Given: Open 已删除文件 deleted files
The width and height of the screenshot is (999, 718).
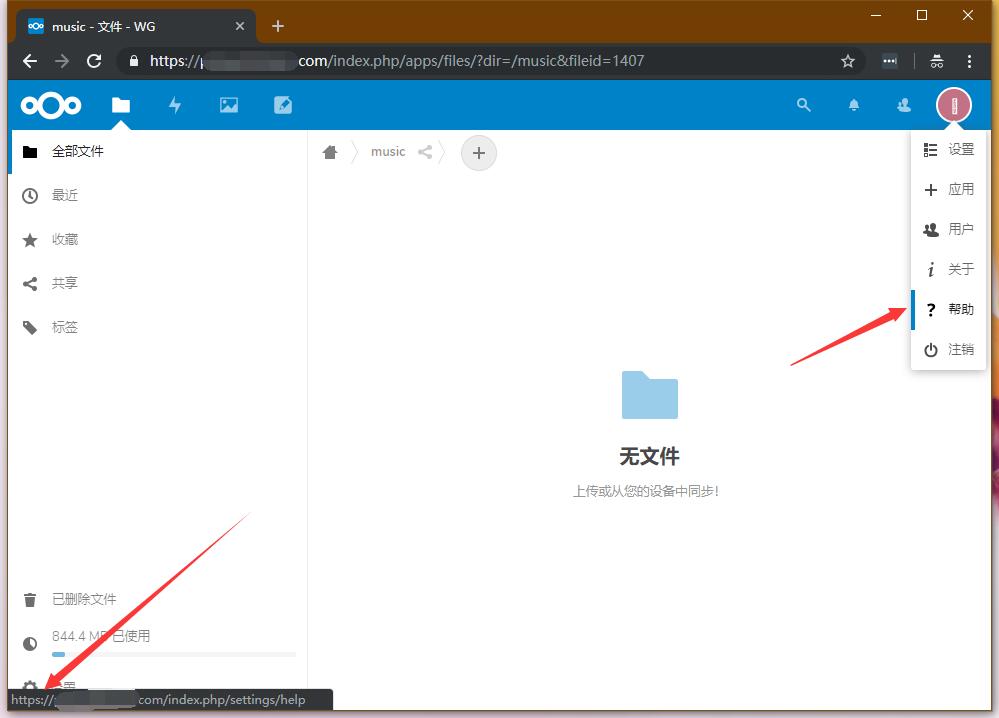Looking at the screenshot, I should point(158,600).
